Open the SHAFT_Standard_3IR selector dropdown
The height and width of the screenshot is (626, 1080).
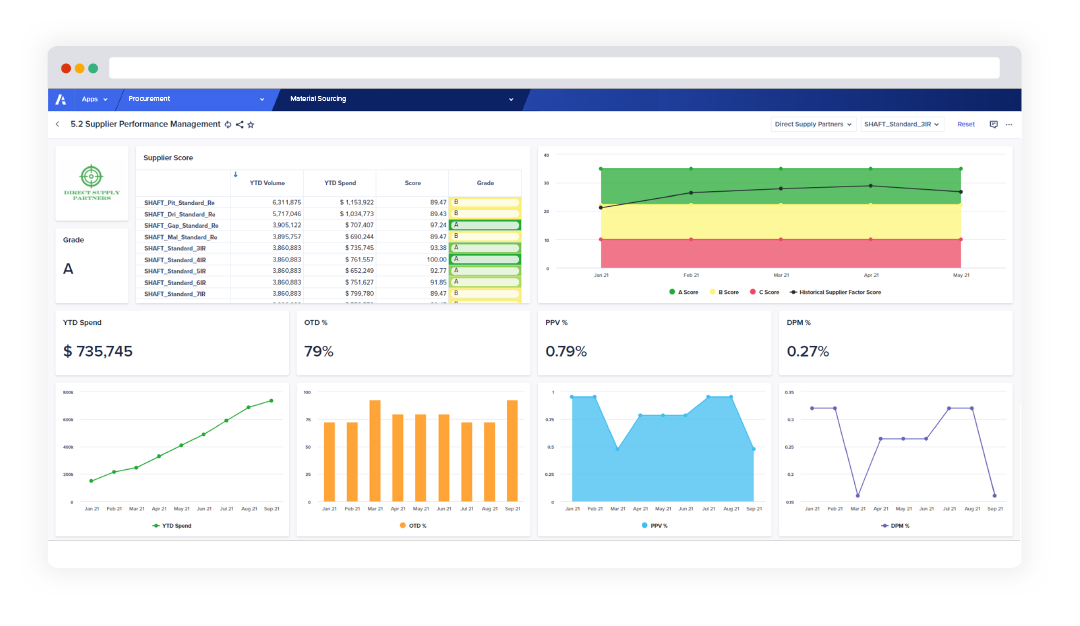click(902, 124)
